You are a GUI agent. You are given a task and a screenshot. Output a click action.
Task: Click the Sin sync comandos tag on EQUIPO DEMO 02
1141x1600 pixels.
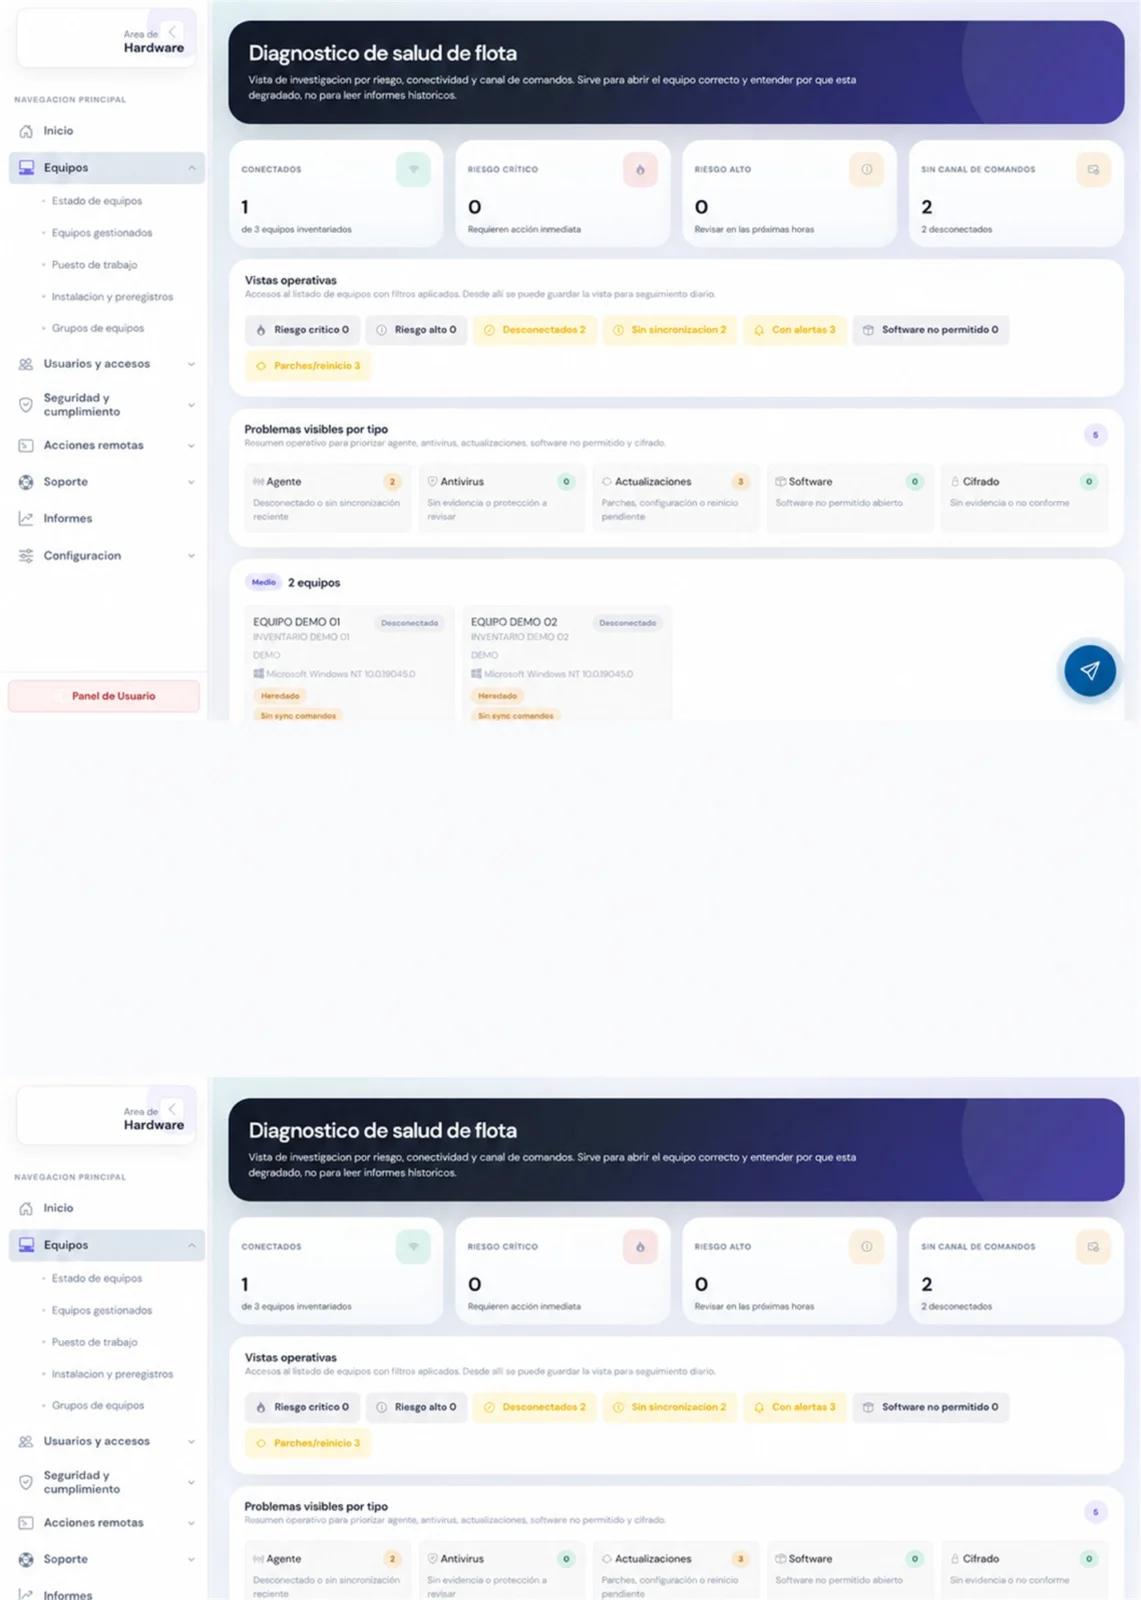pyautogui.click(x=516, y=716)
